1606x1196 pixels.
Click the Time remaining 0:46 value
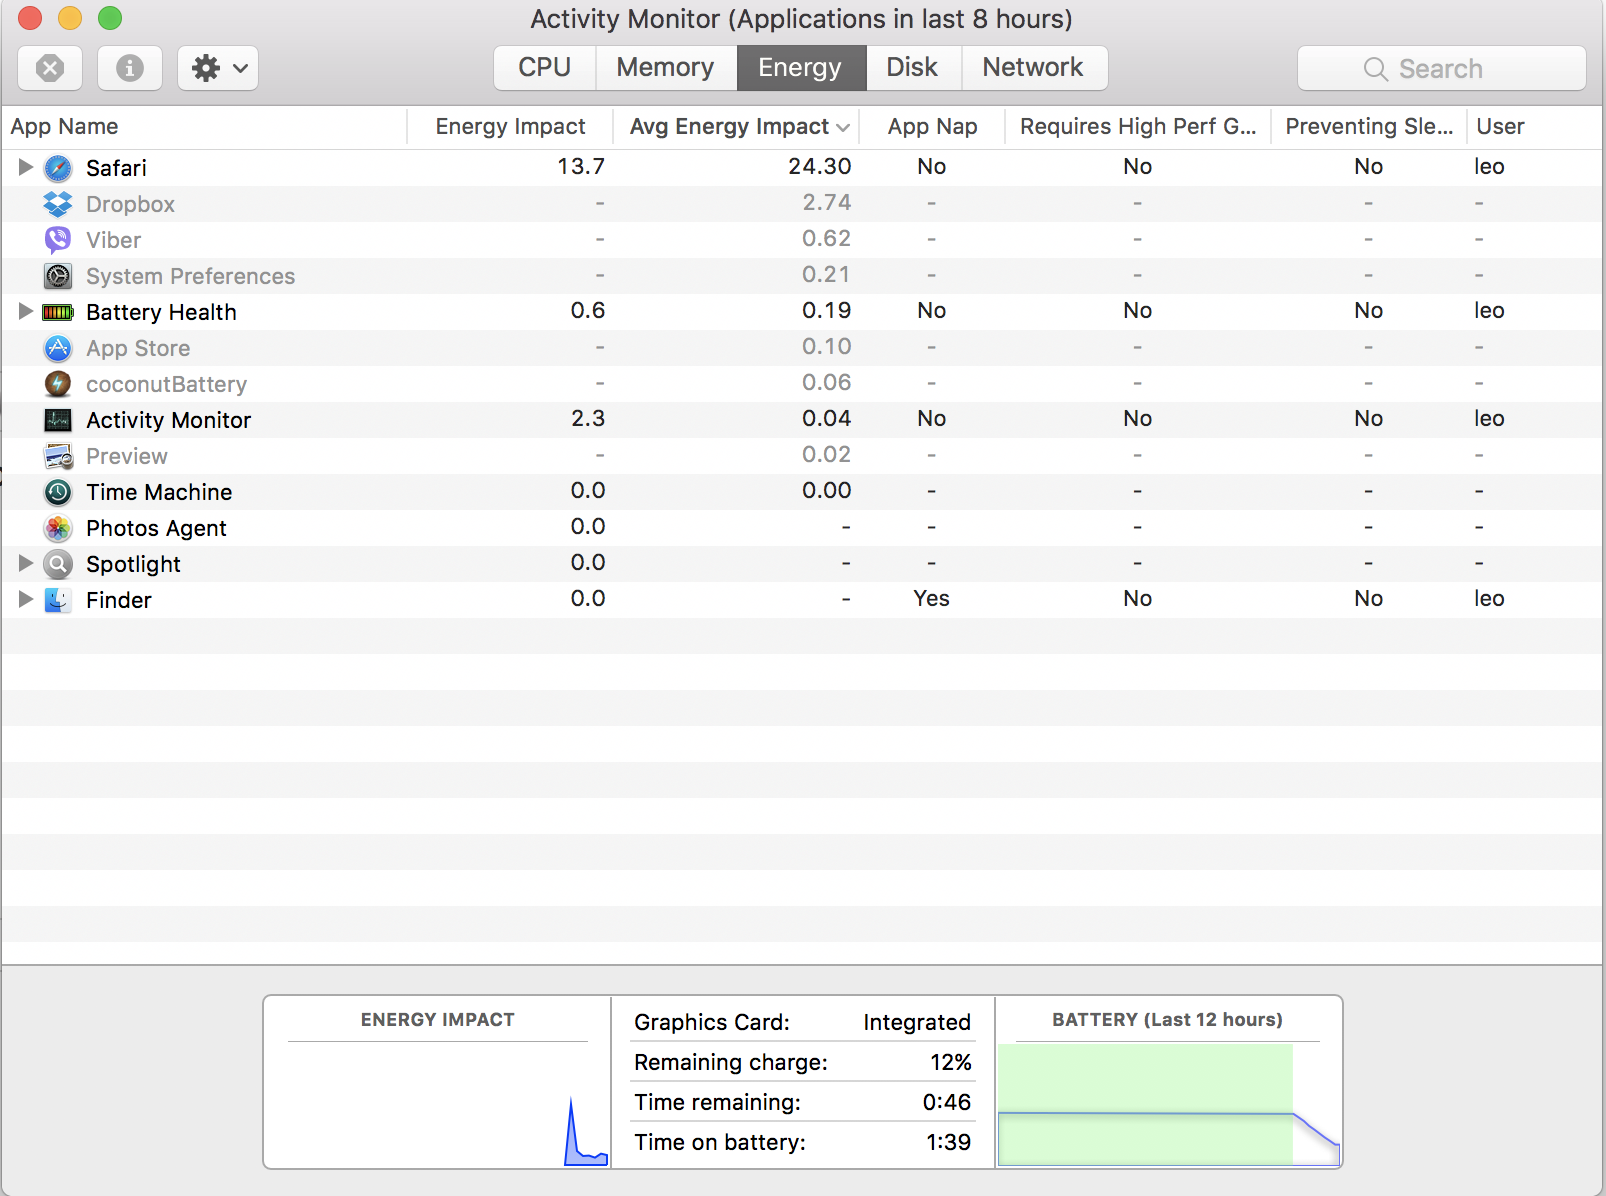point(947,1102)
